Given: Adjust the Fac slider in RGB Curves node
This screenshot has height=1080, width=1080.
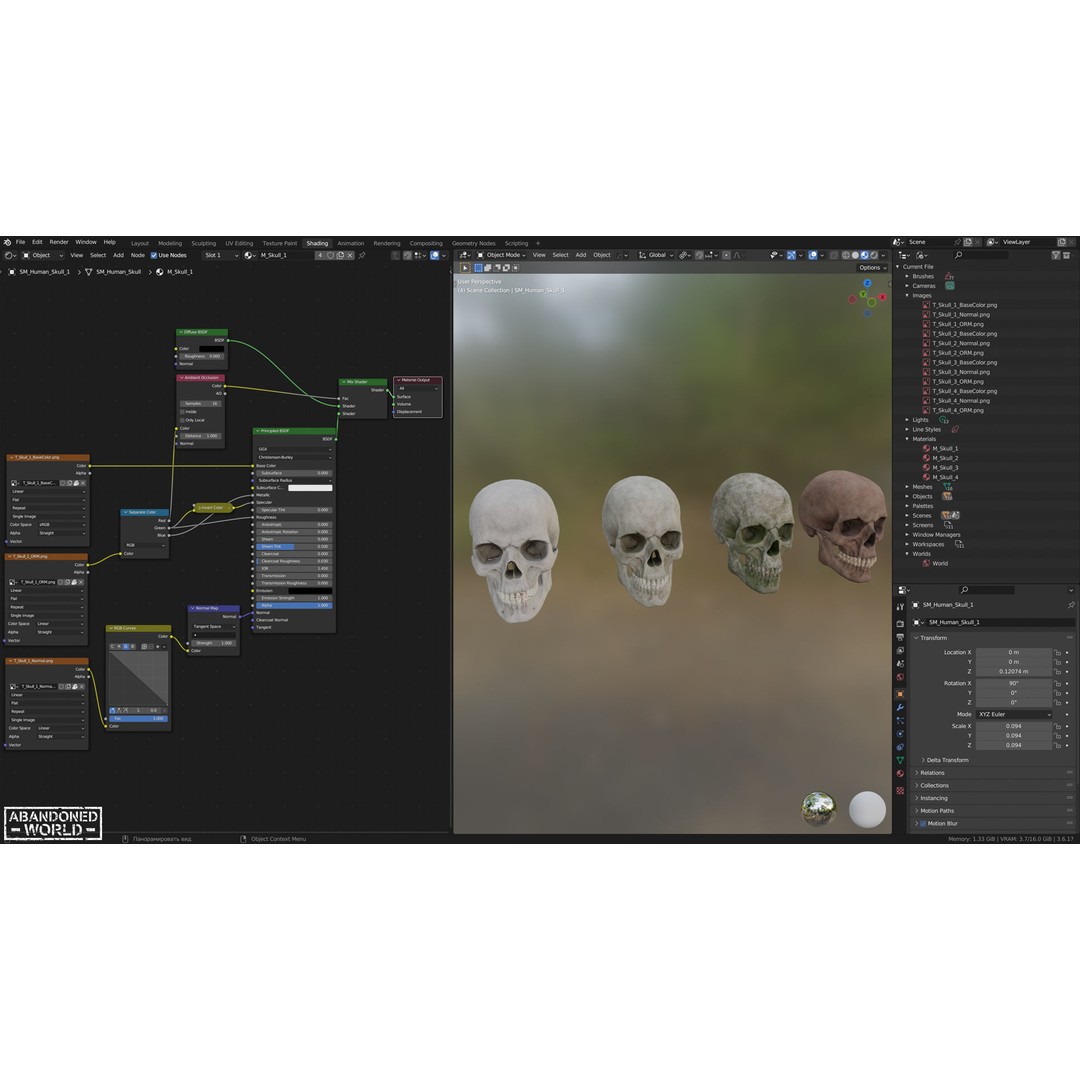Looking at the screenshot, I should pos(138,718).
